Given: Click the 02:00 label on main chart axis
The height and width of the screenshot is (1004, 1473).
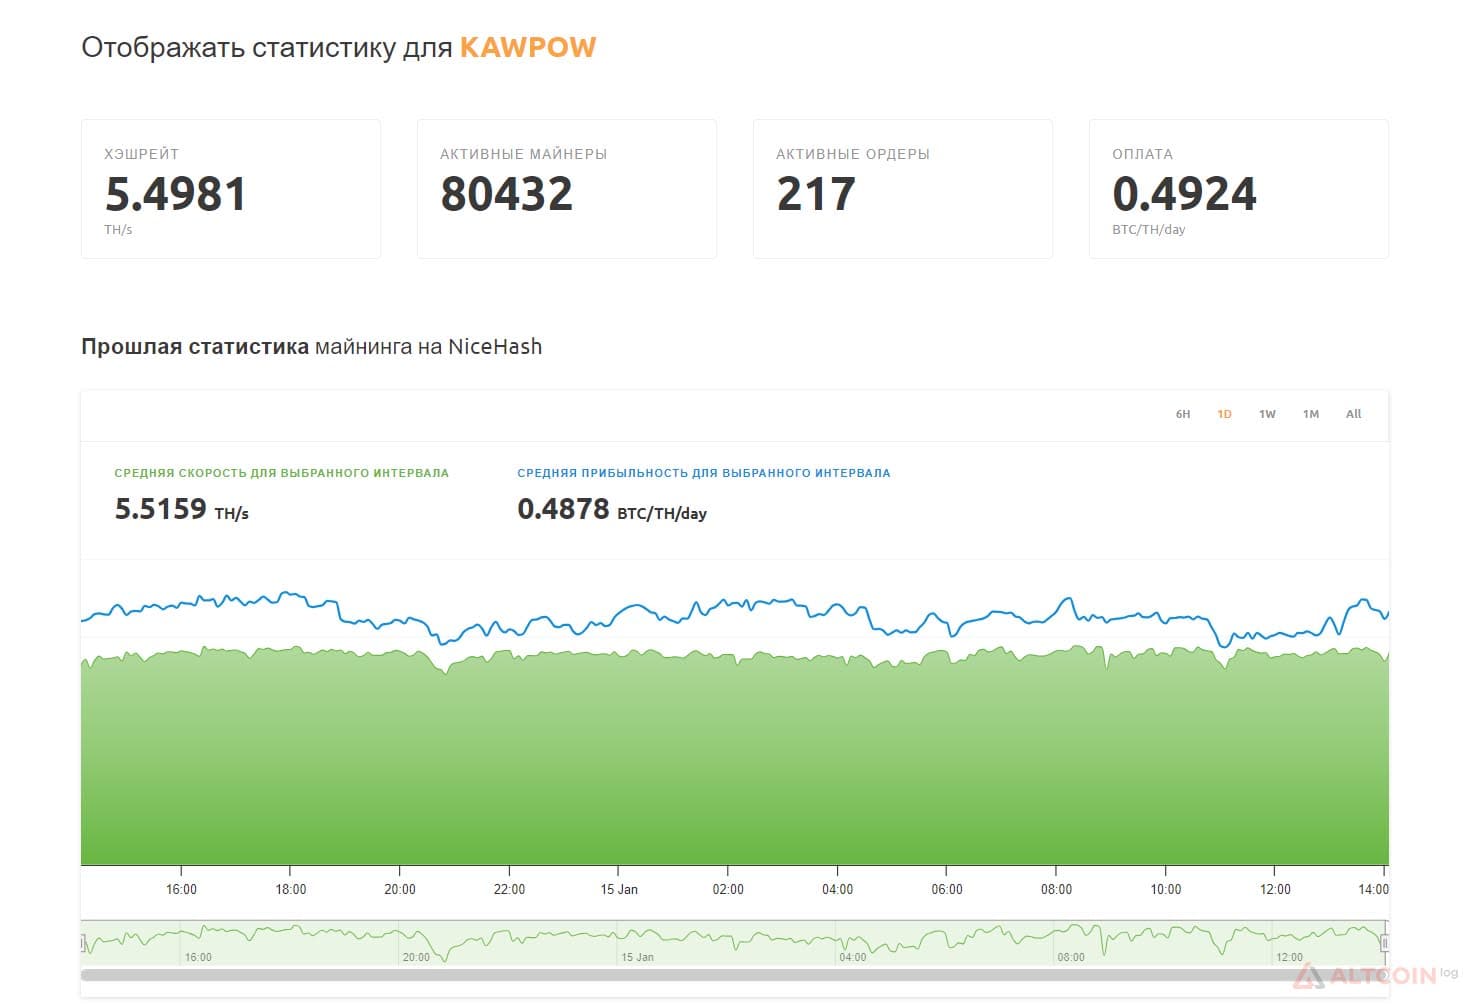Looking at the screenshot, I should 728,889.
